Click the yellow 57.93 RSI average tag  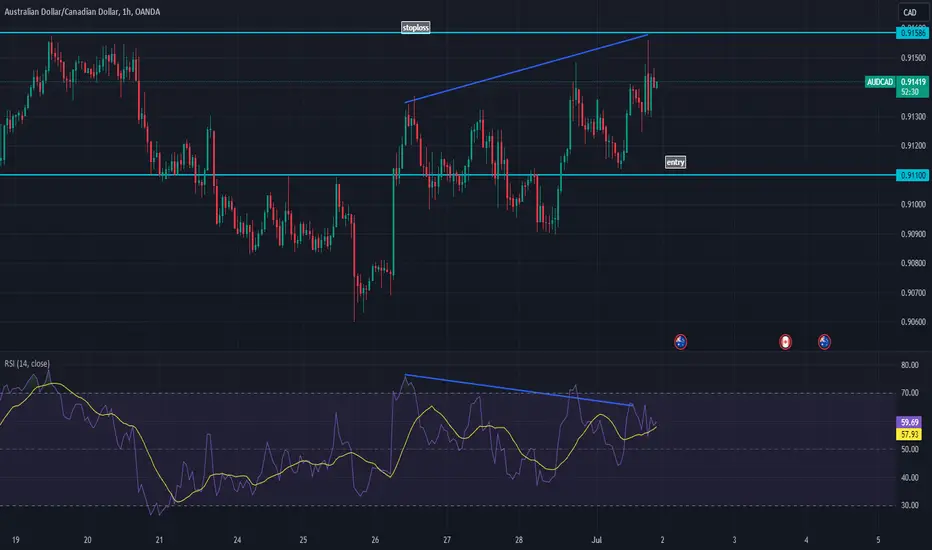(x=909, y=435)
